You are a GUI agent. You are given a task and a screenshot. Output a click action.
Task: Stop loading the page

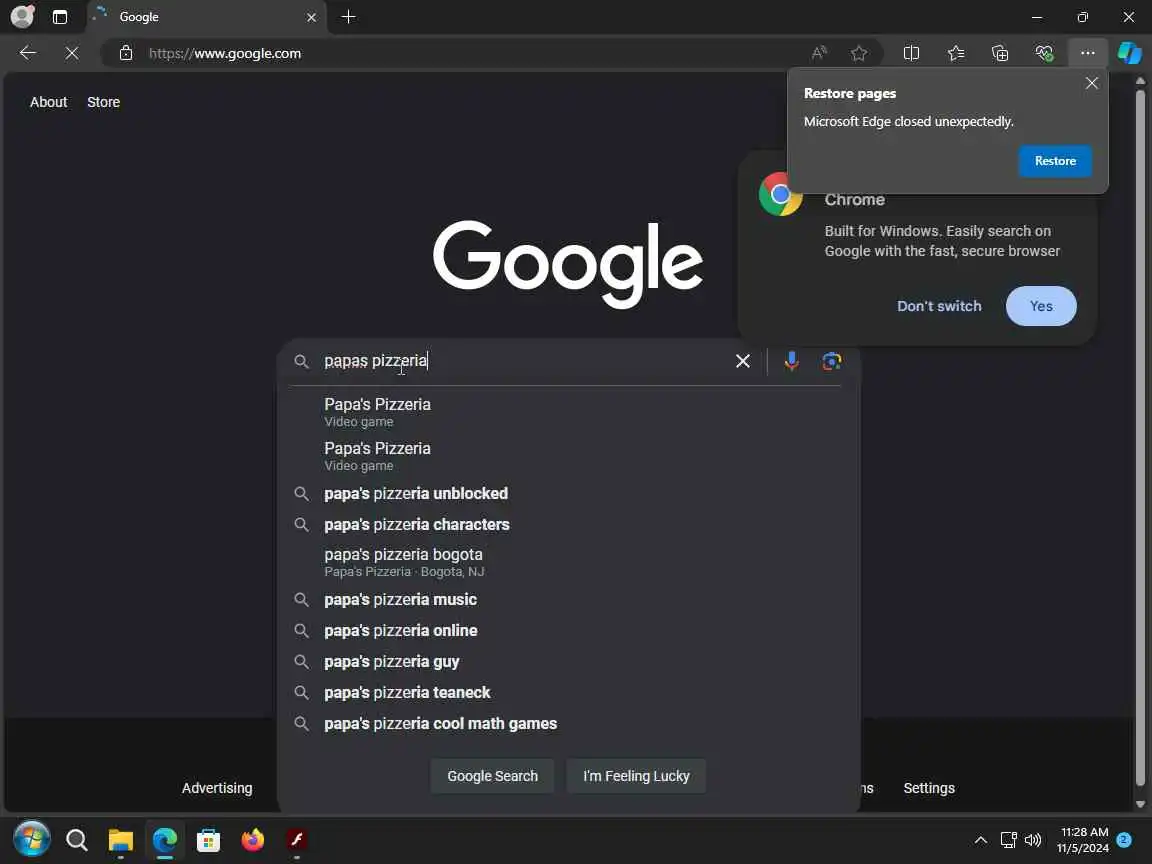[x=71, y=53]
